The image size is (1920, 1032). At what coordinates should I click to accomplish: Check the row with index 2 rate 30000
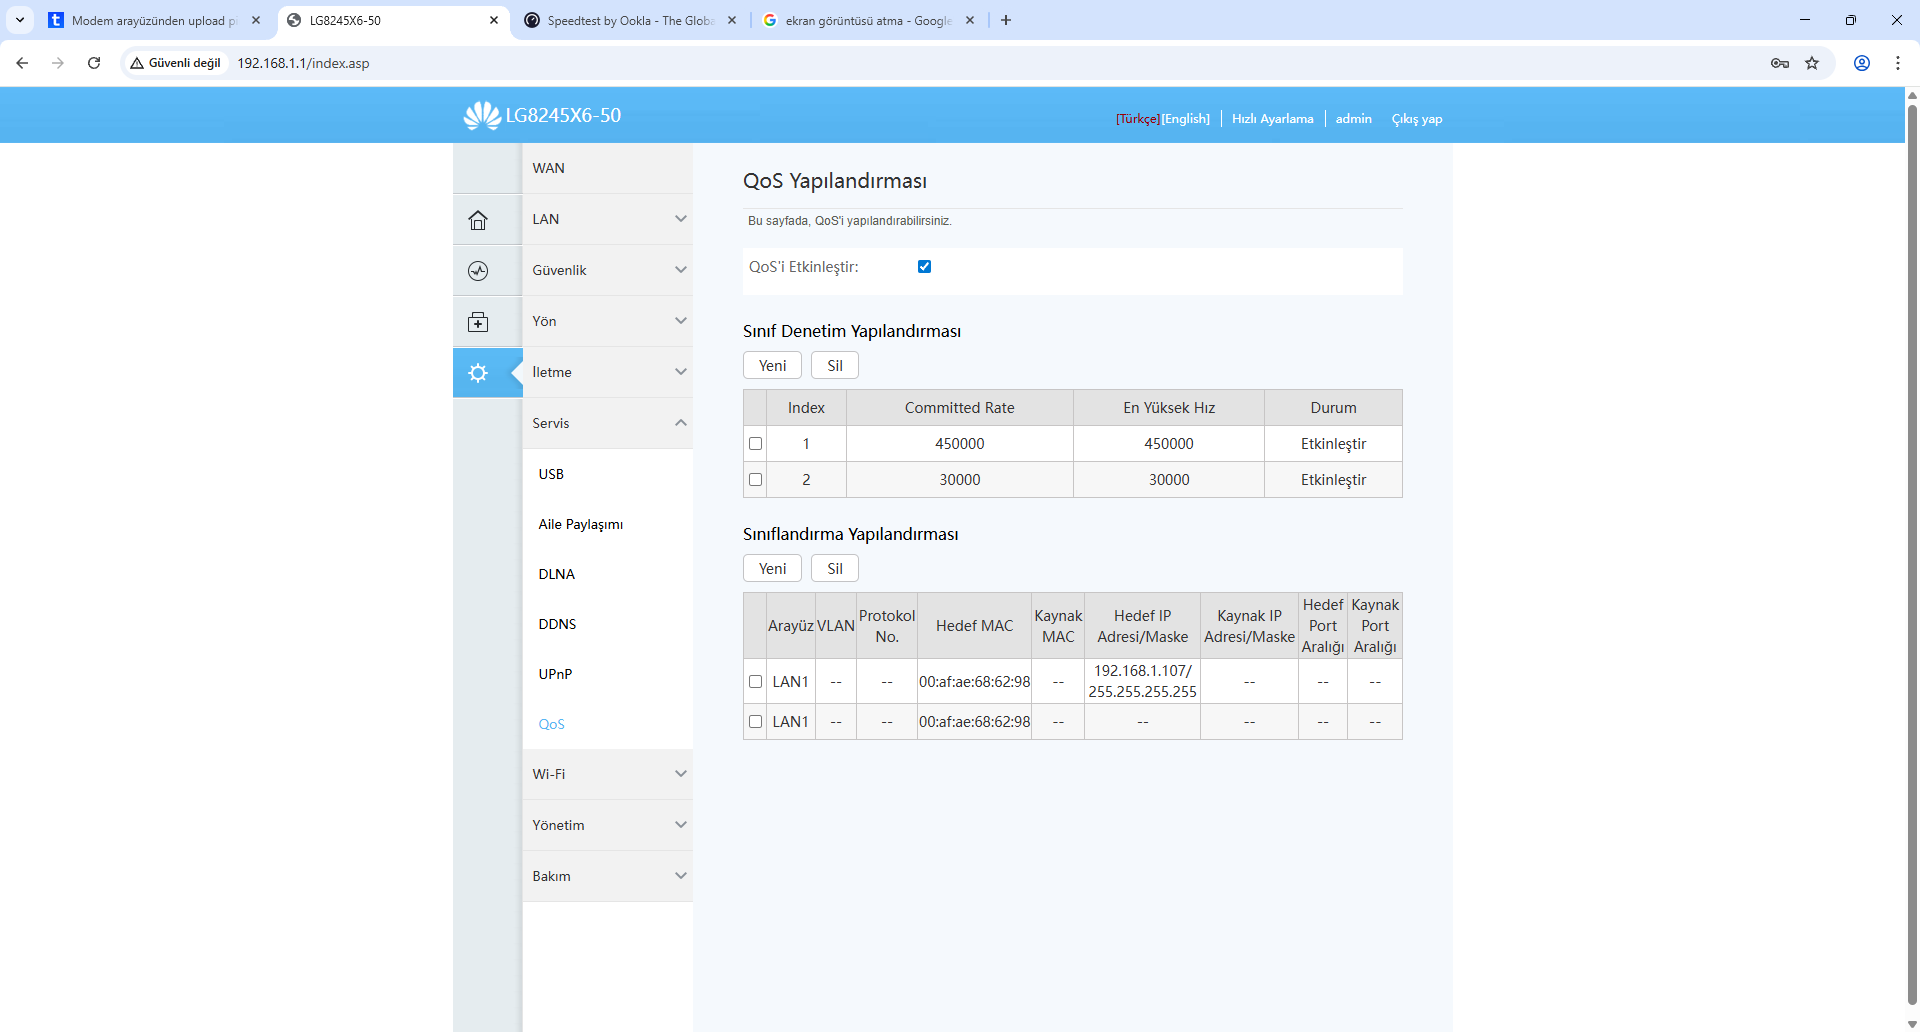[x=755, y=480]
